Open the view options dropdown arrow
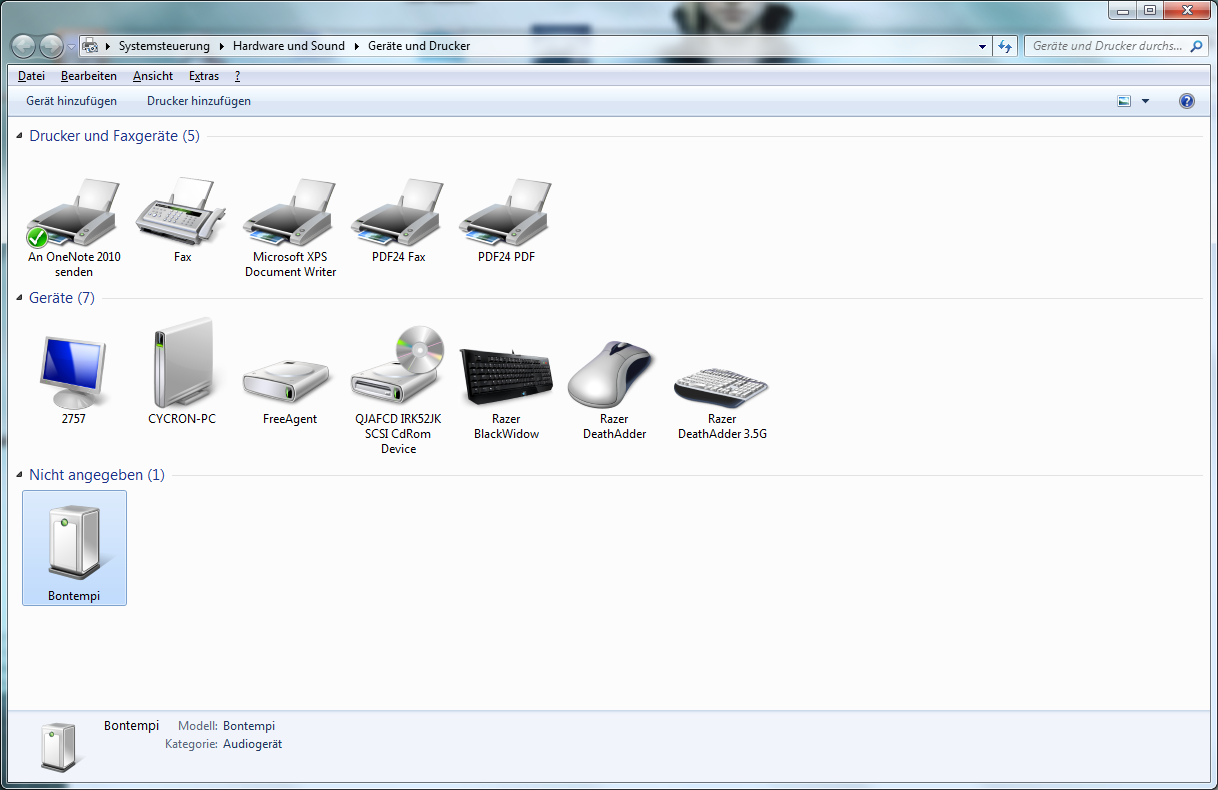The width and height of the screenshot is (1218, 790). (x=1145, y=101)
